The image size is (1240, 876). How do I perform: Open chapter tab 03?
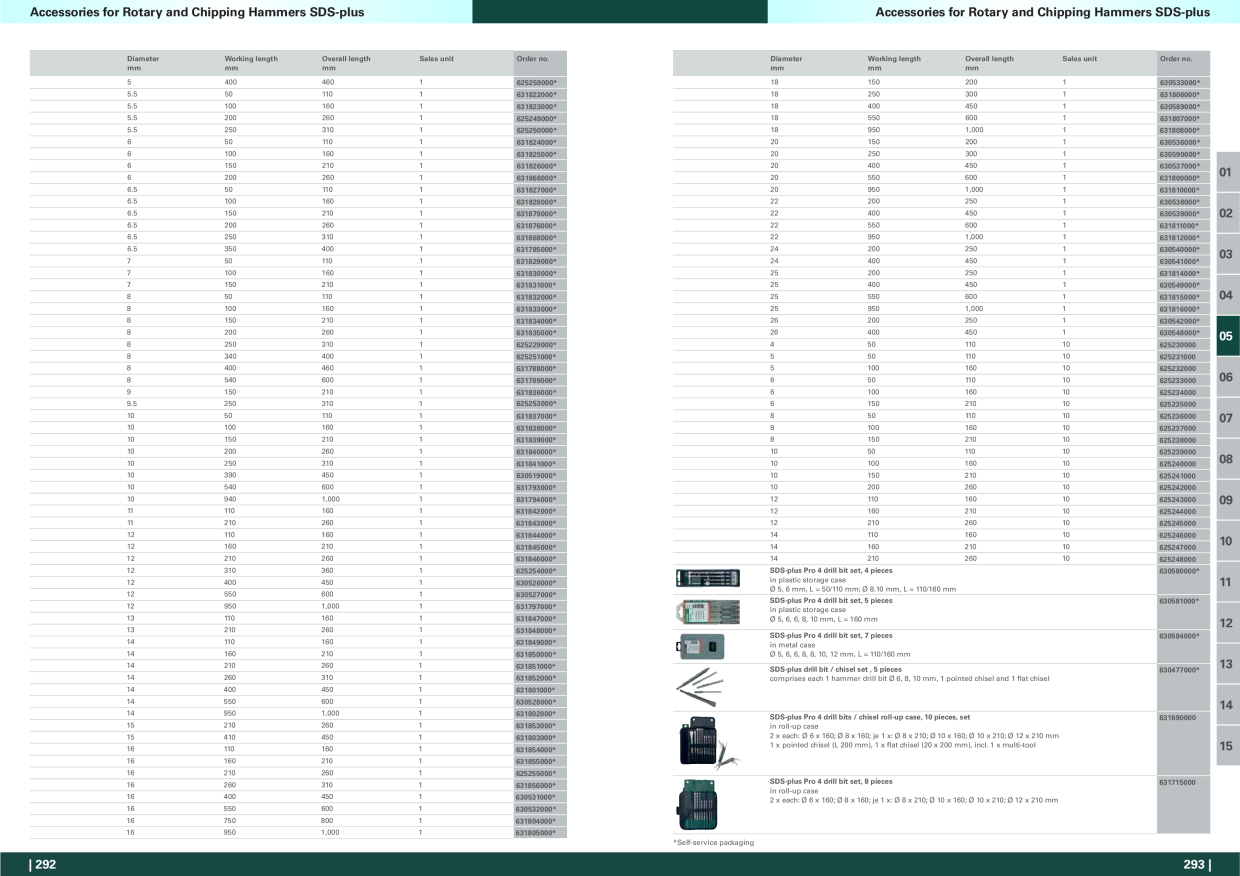click(1227, 254)
